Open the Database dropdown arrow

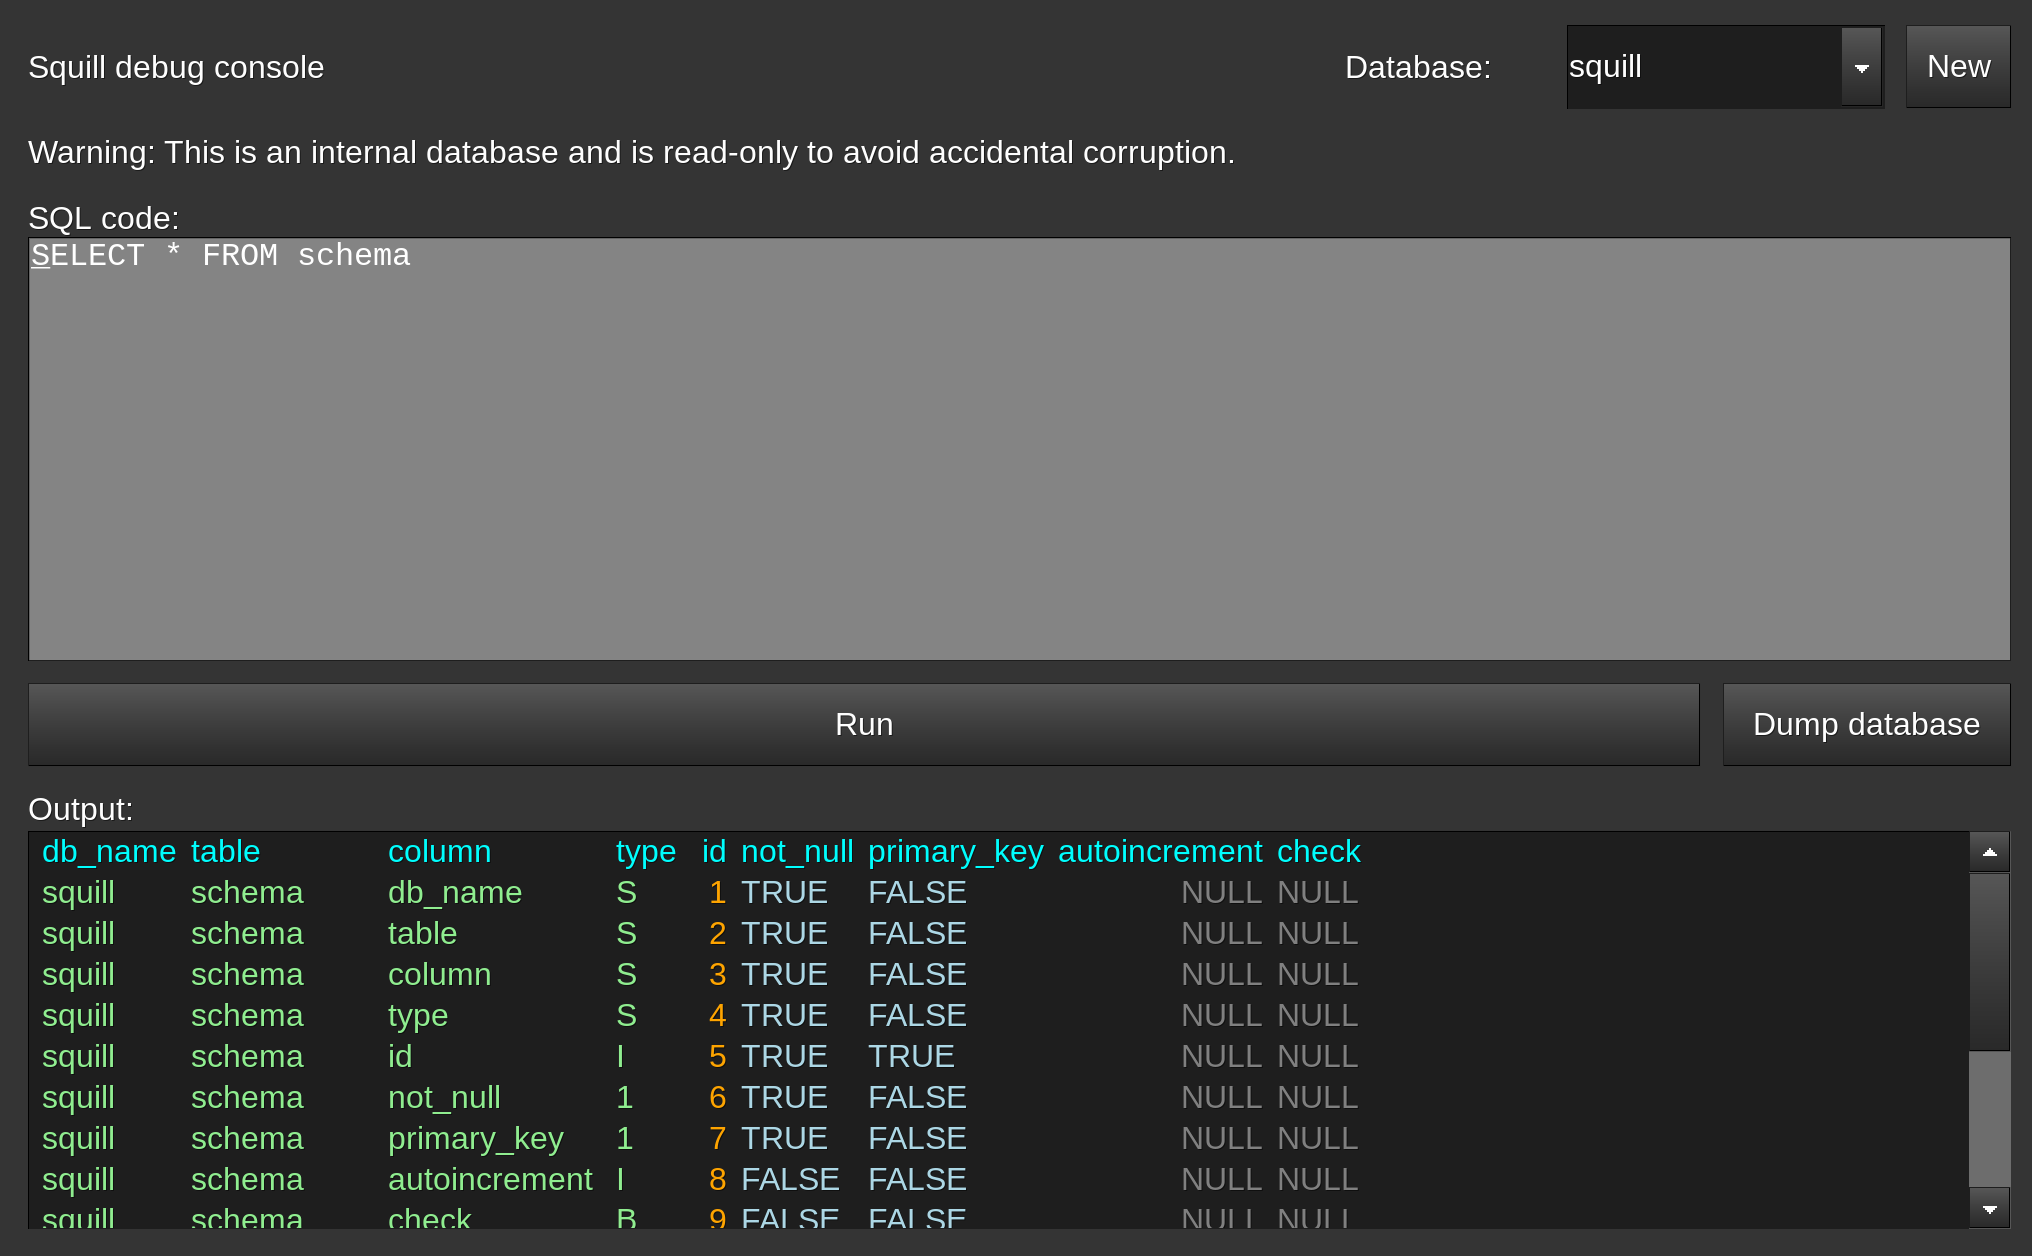point(1861,68)
